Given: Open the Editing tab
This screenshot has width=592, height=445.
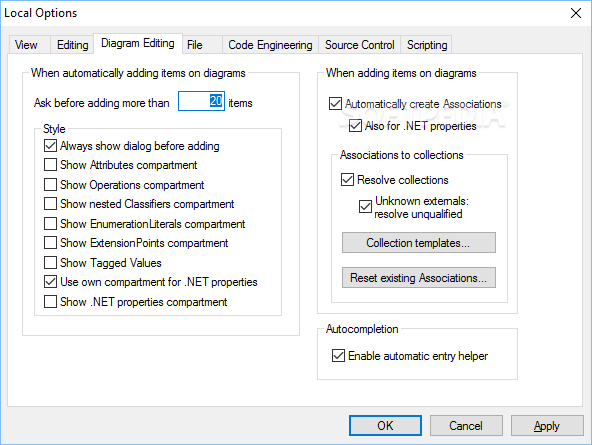Looking at the screenshot, I should (x=72, y=45).
